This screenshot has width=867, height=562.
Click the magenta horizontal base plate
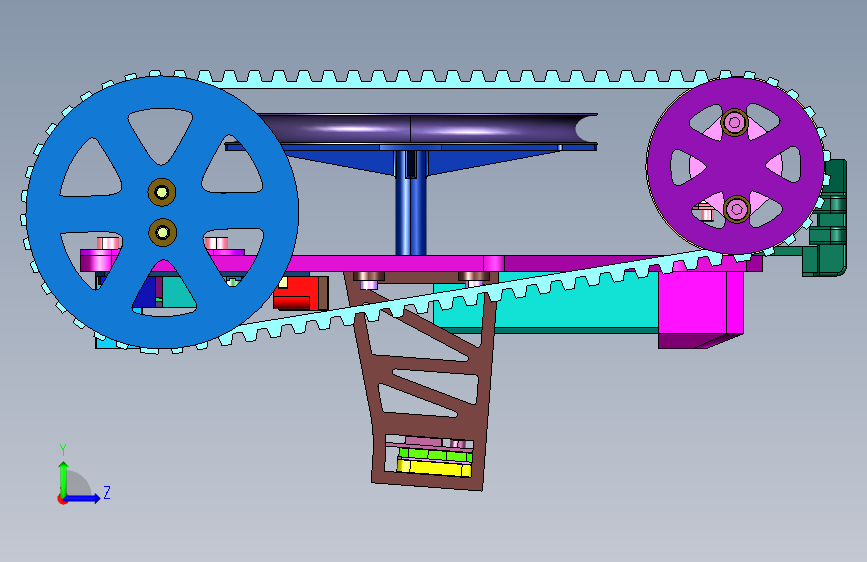point(498,263)
